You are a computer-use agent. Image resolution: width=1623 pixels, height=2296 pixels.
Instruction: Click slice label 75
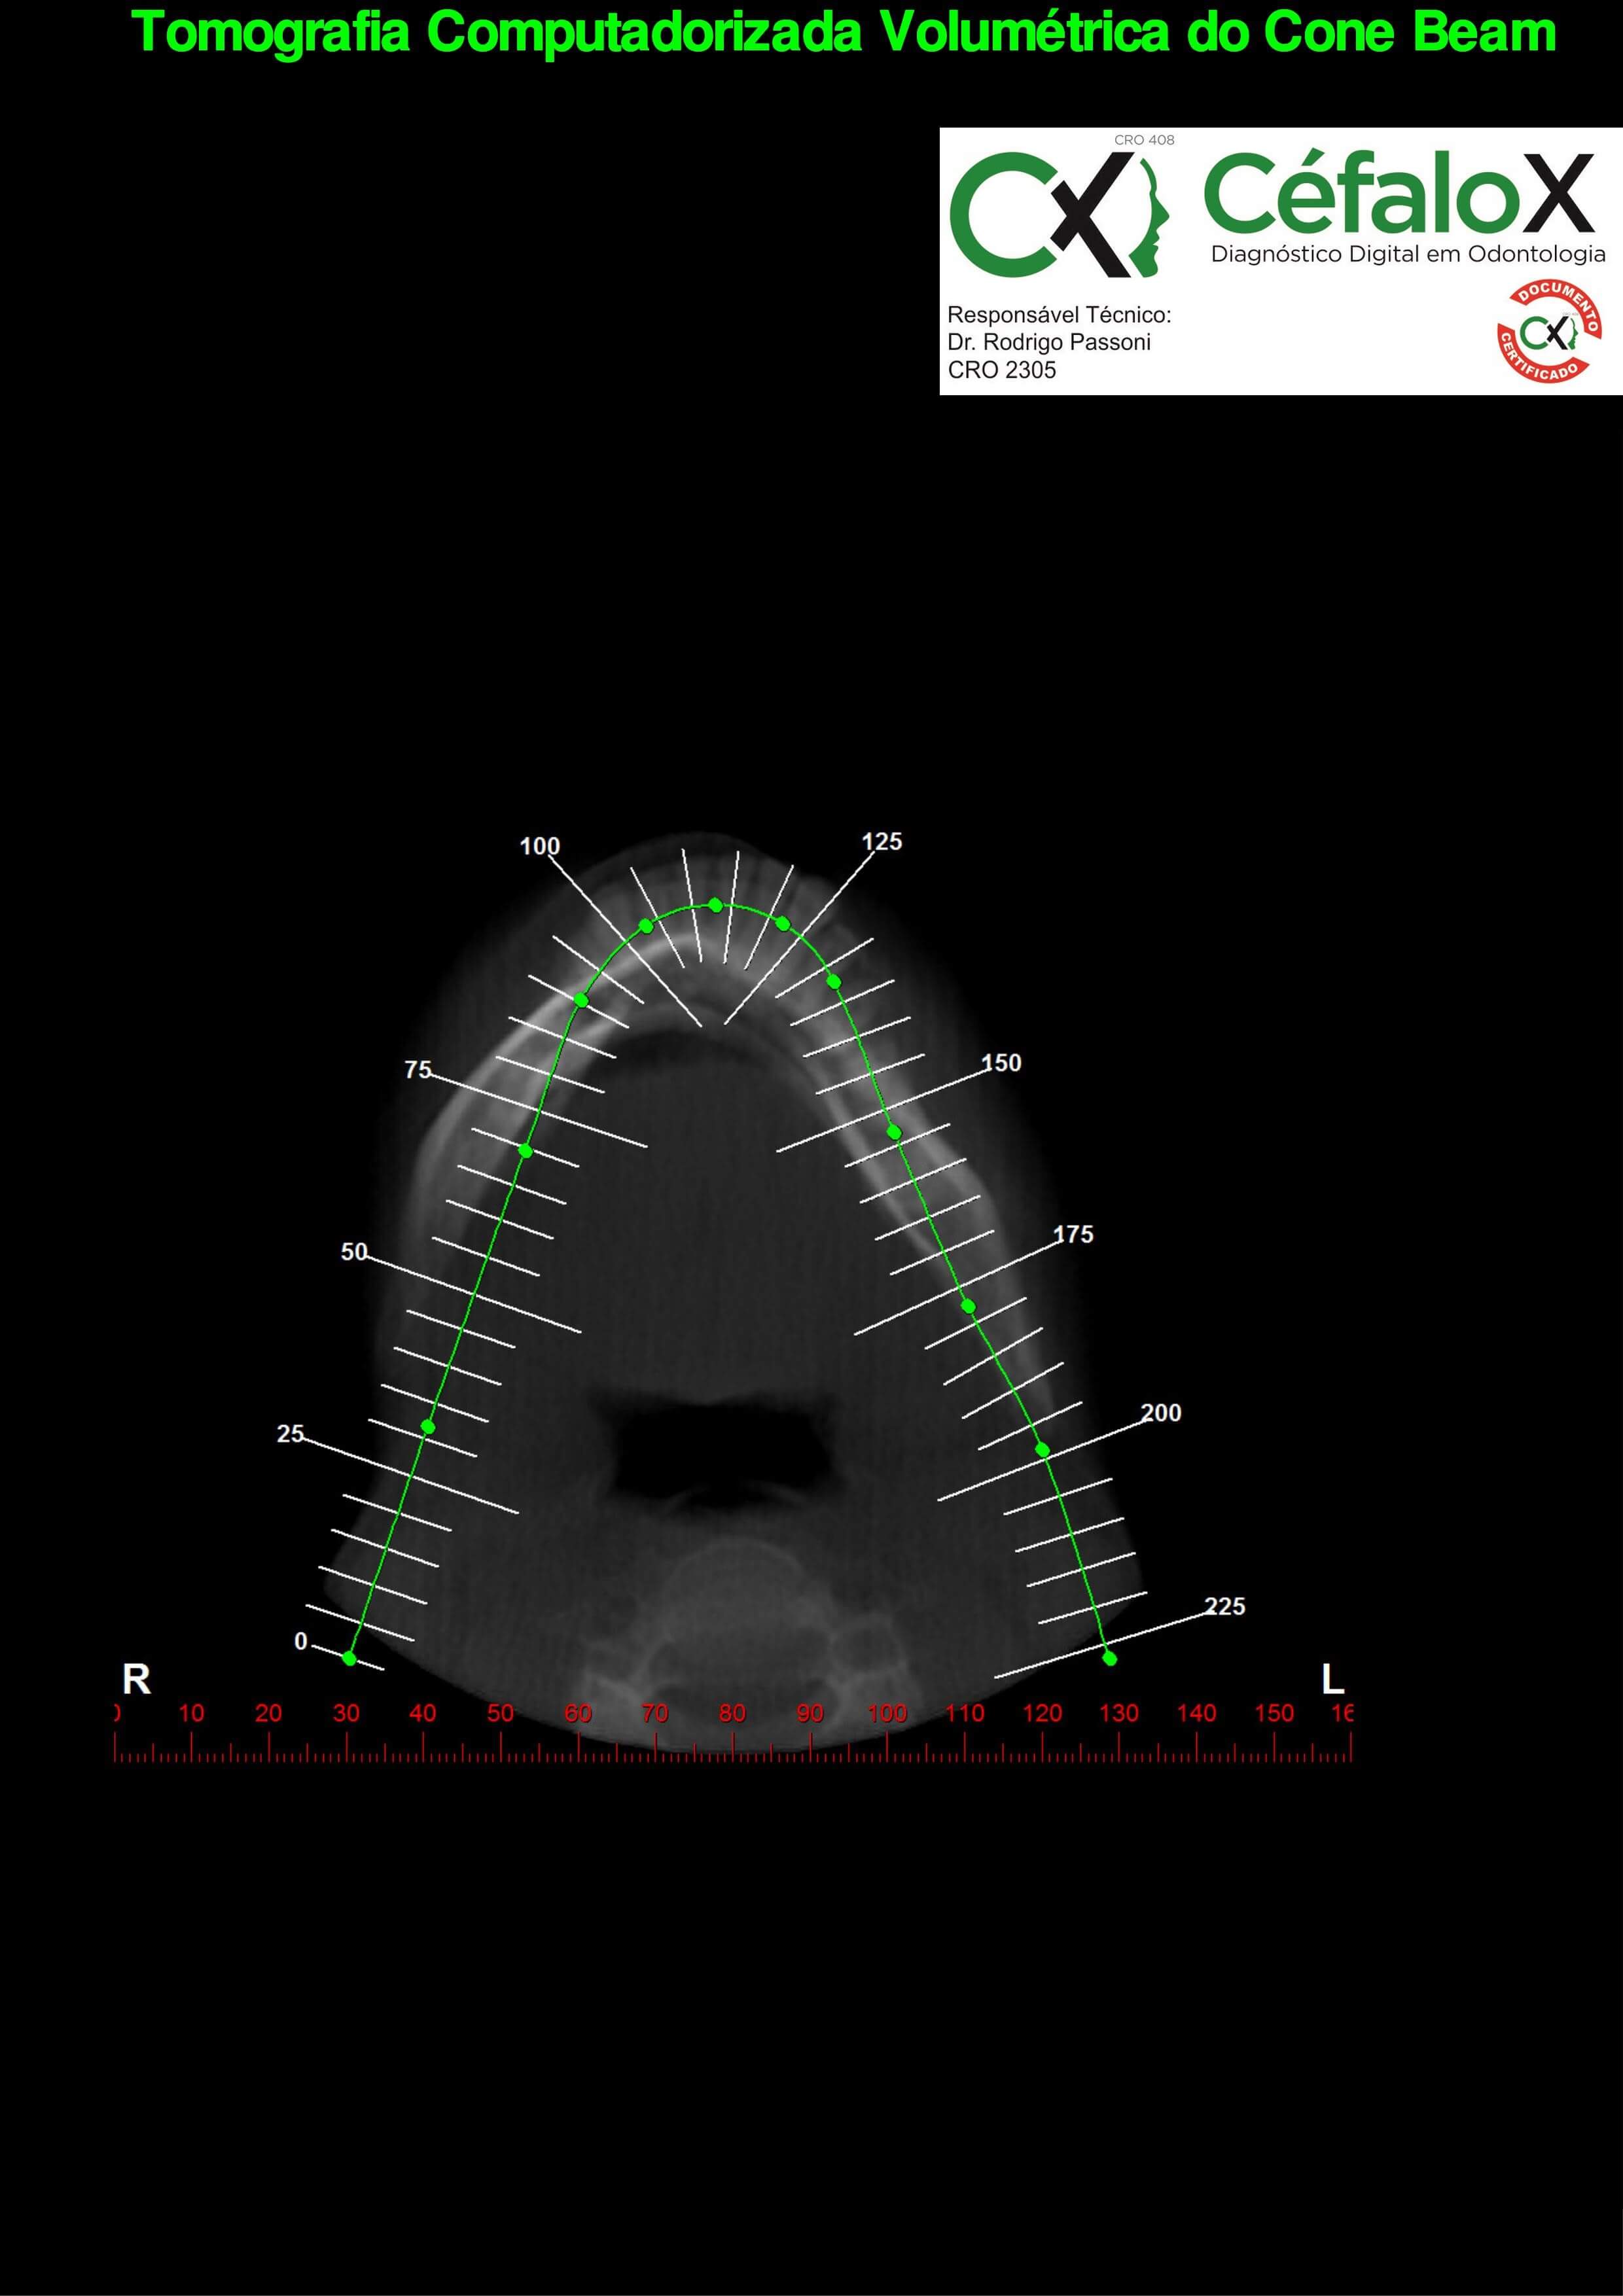tap(418, 1070)
